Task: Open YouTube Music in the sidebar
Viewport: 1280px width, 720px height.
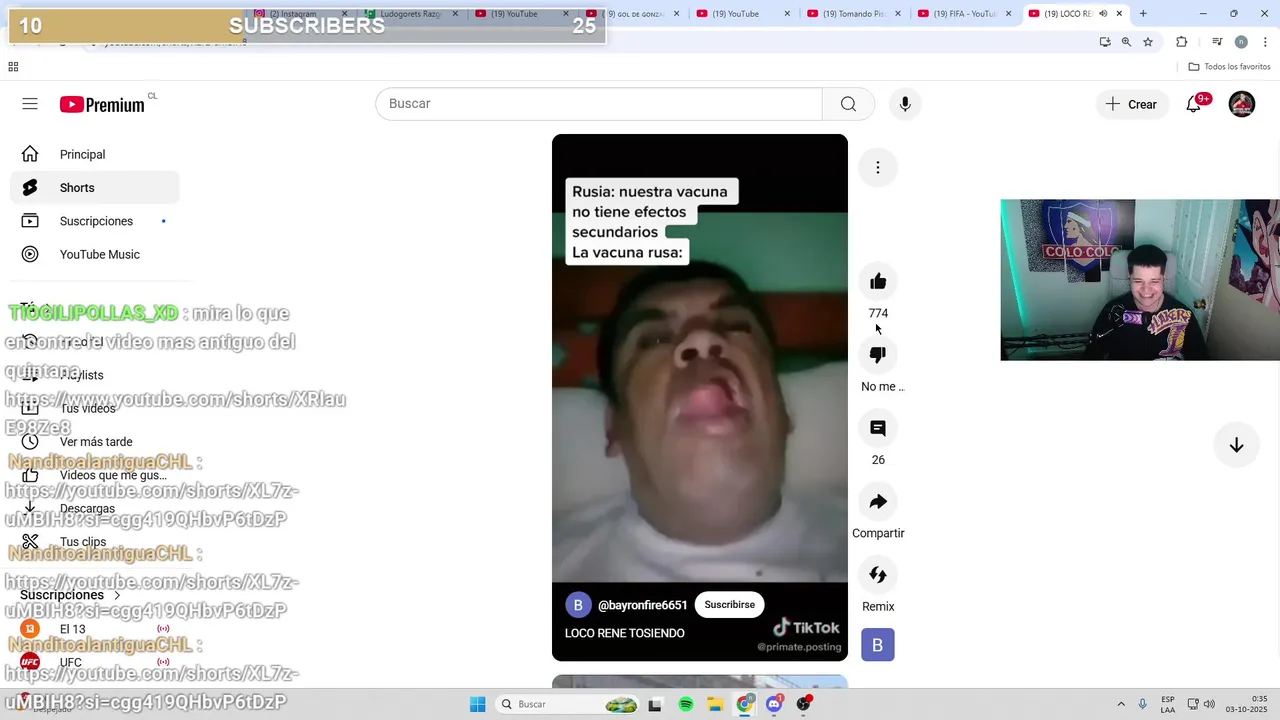Action: [95, 254]
